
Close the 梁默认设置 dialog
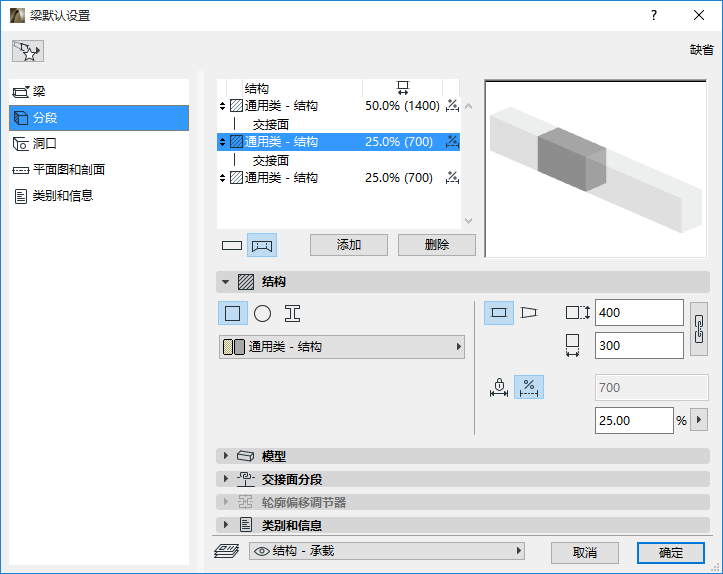tap(699, 15)
